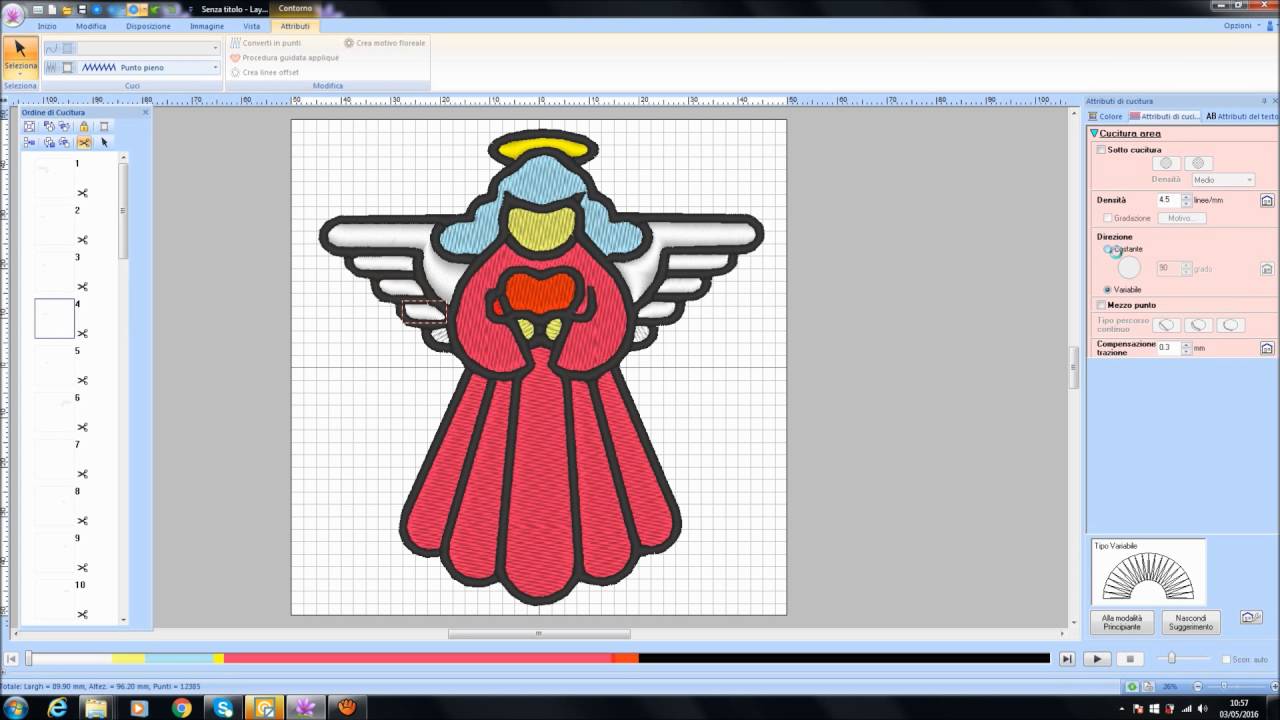Open Skype from the Windows taskbar

(x=223, y=708)
